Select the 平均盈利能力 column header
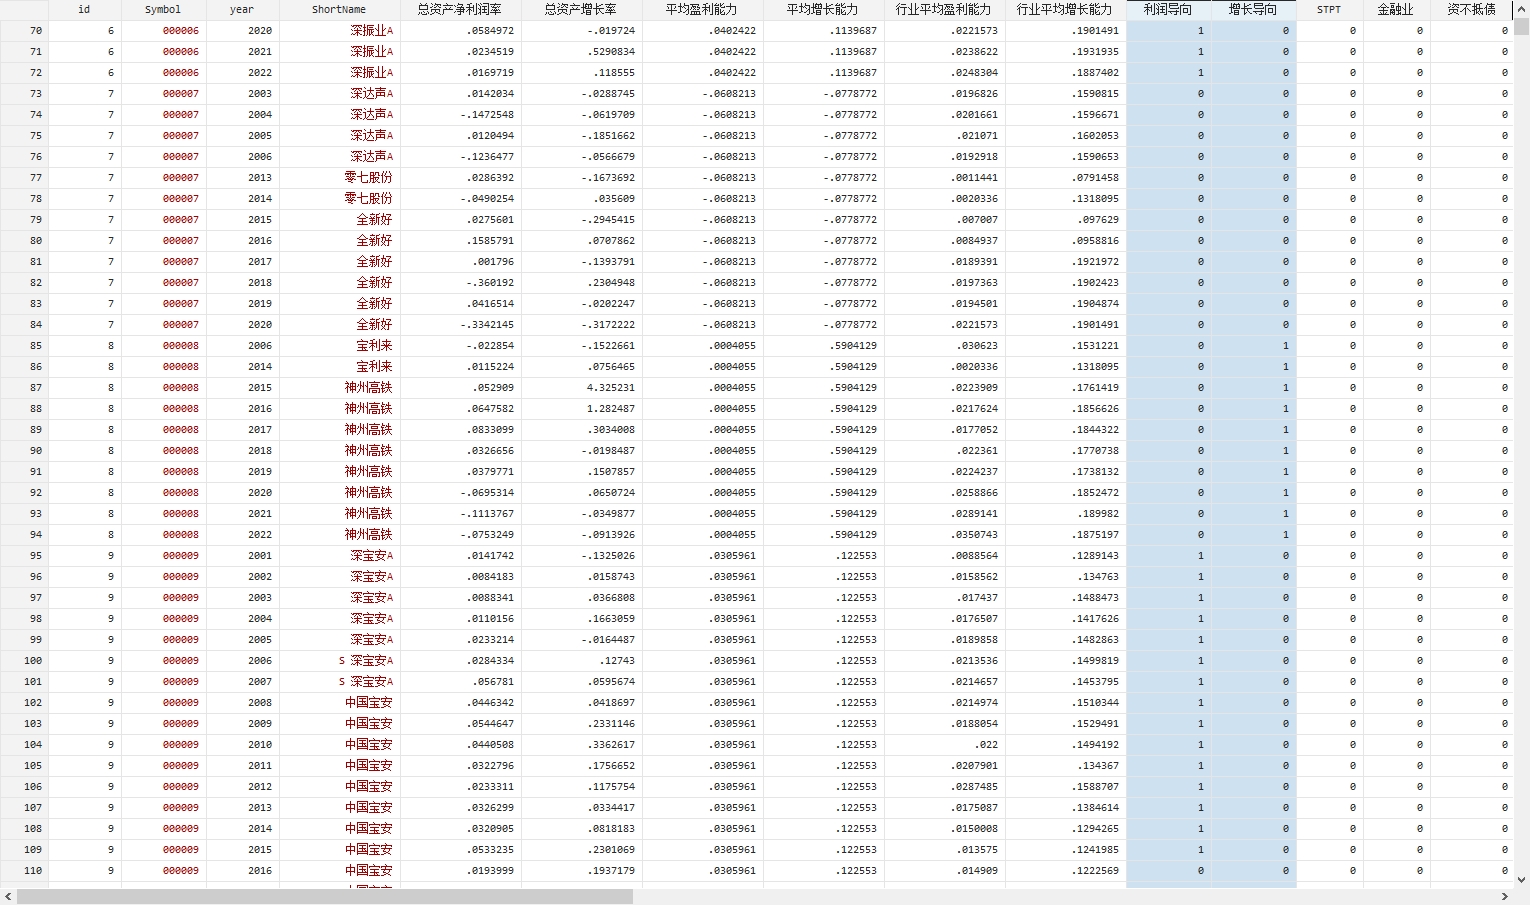The width and height of the screenshot is (1530, 905). point(702,9)
